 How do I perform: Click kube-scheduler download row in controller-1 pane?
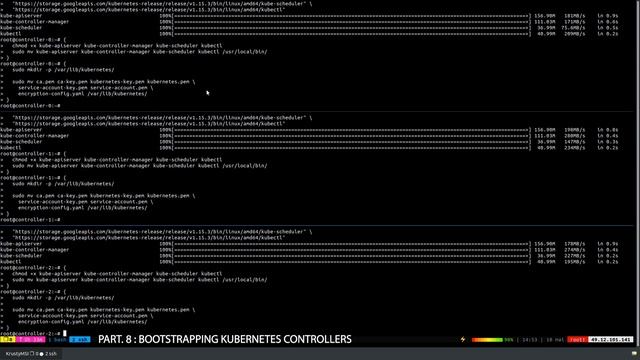309,142
